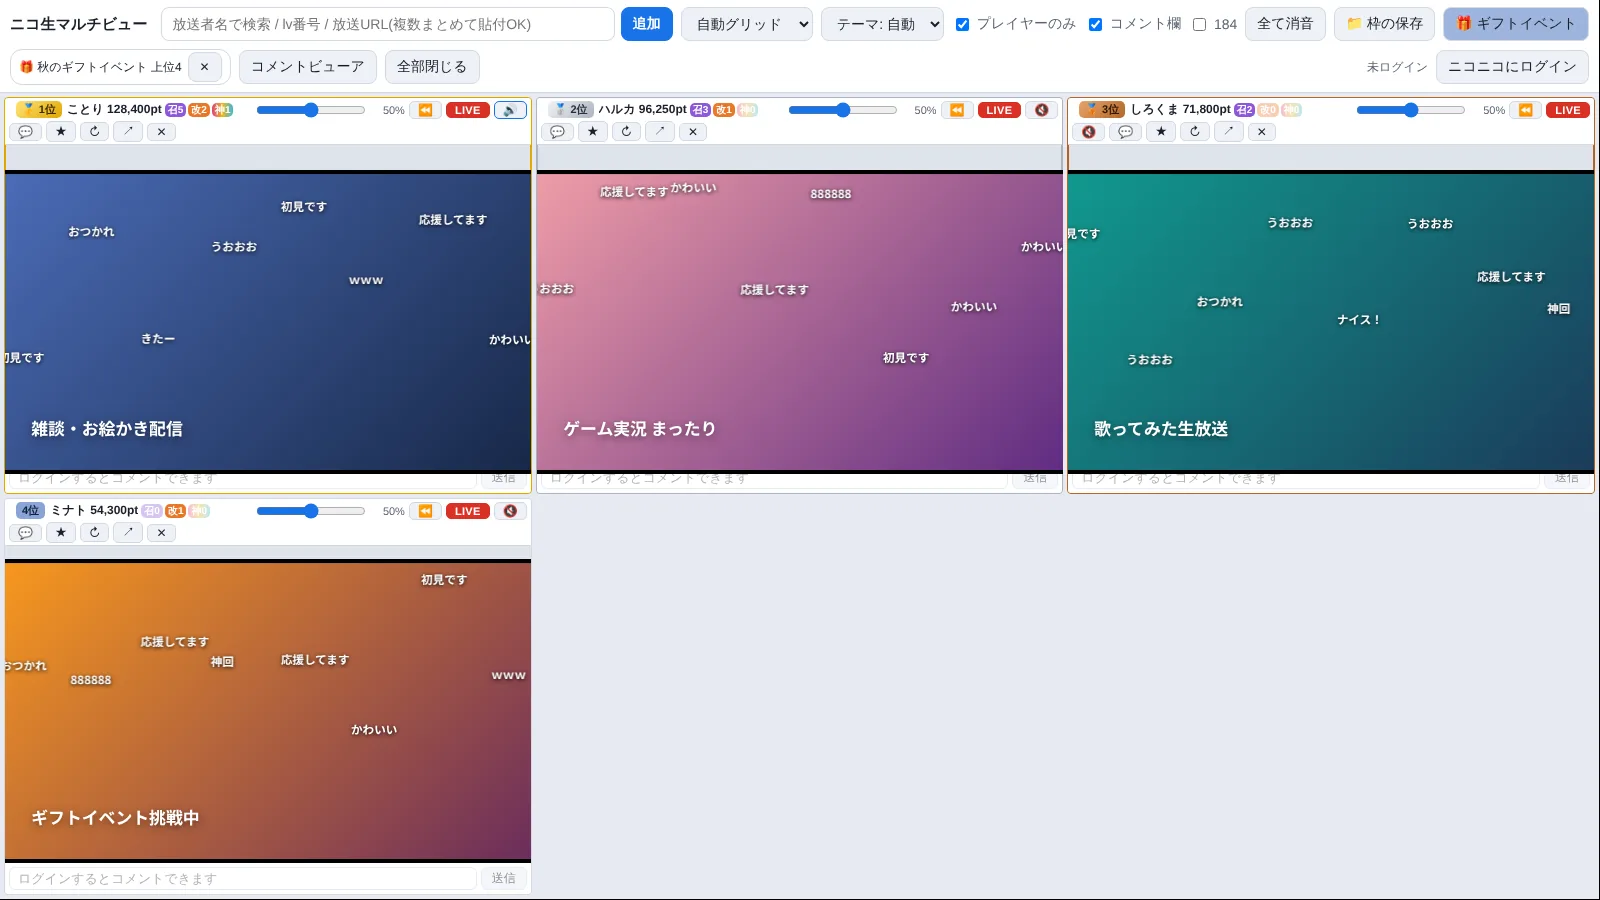The image size is (1600, 900).
Task: Jump to LIVE on ミナト's player
Action: click(x=468, y=511)
